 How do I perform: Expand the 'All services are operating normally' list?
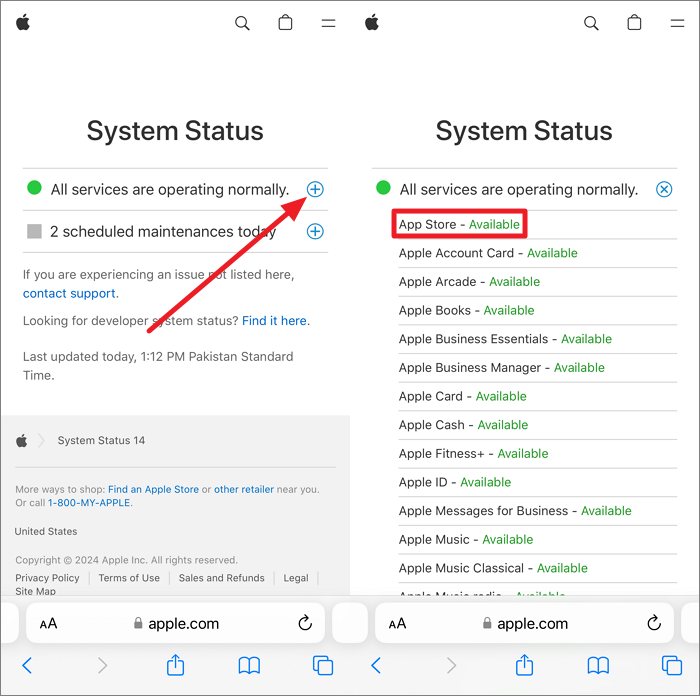[x=315, y=189]
